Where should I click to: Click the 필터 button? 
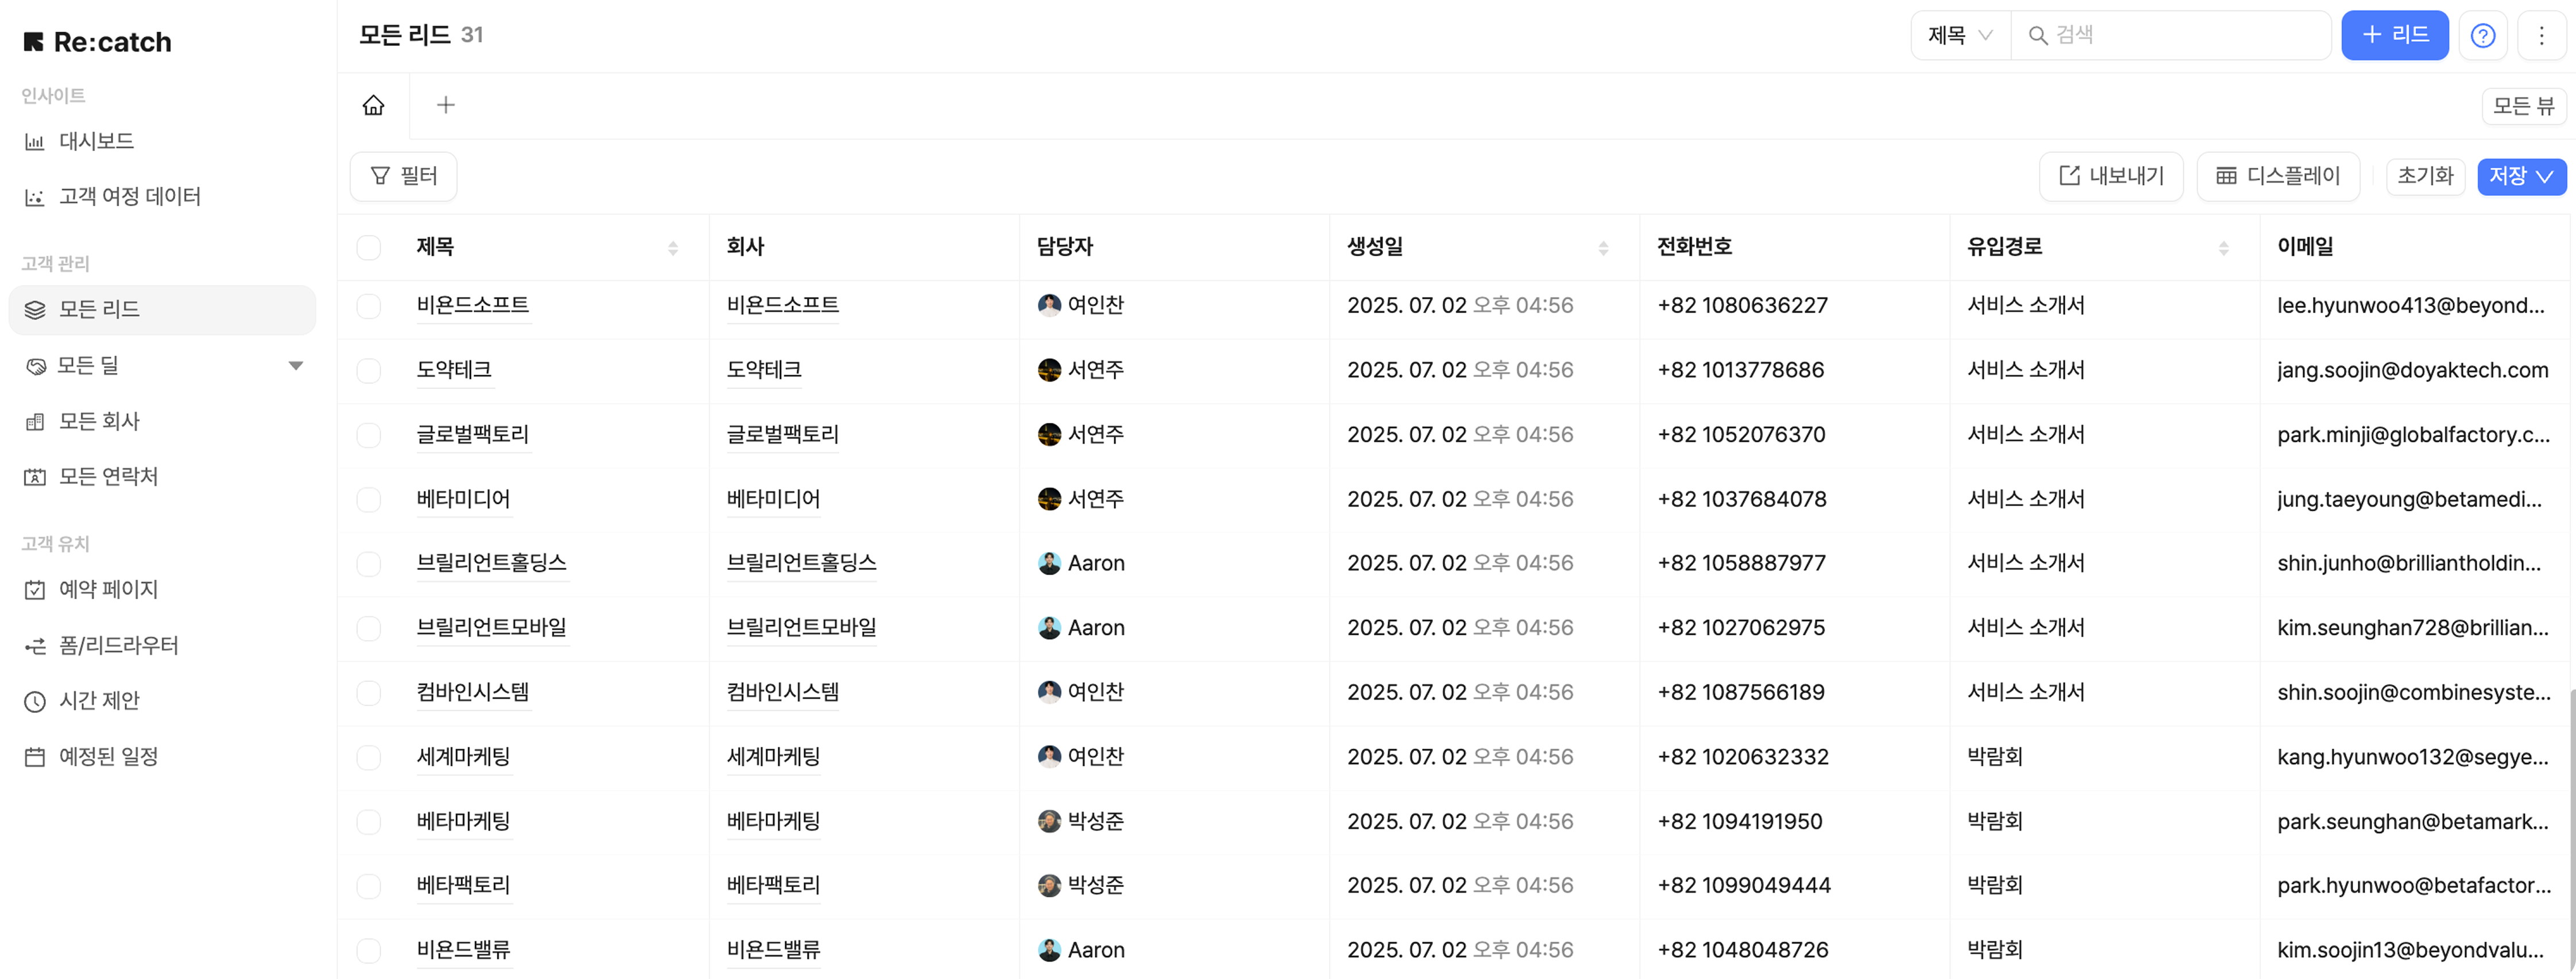pos(404,177)
